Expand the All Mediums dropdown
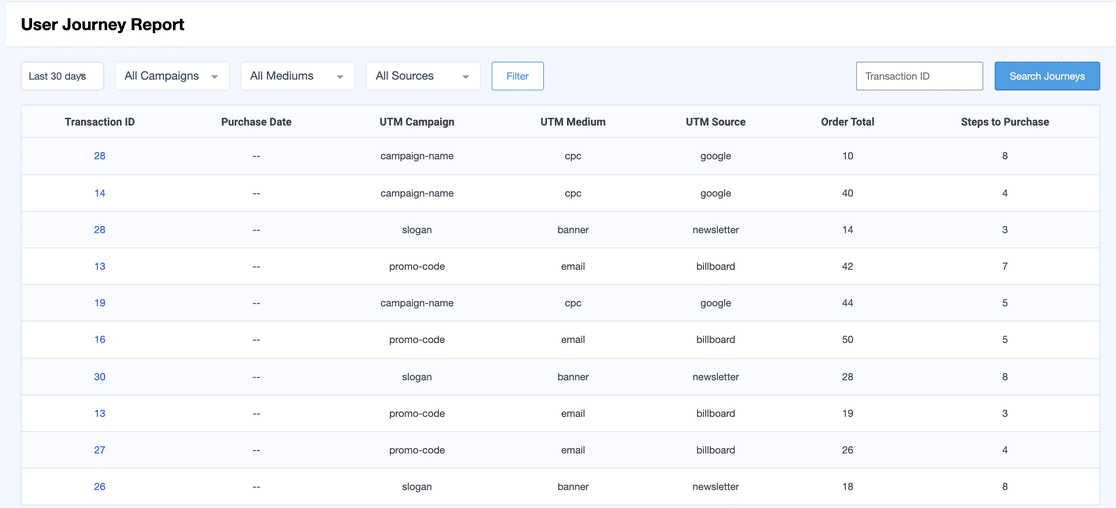The image size is (1116, 508). pos(298,76)
